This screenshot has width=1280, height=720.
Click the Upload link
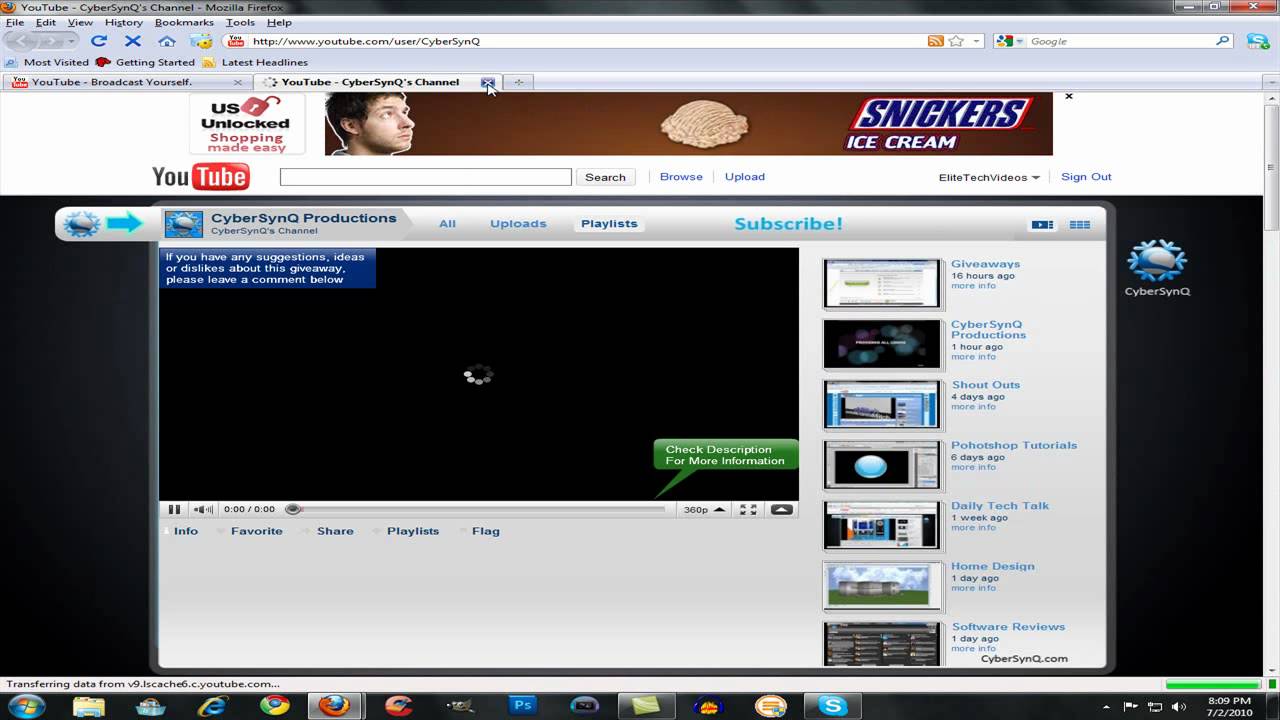coord(744,177)
